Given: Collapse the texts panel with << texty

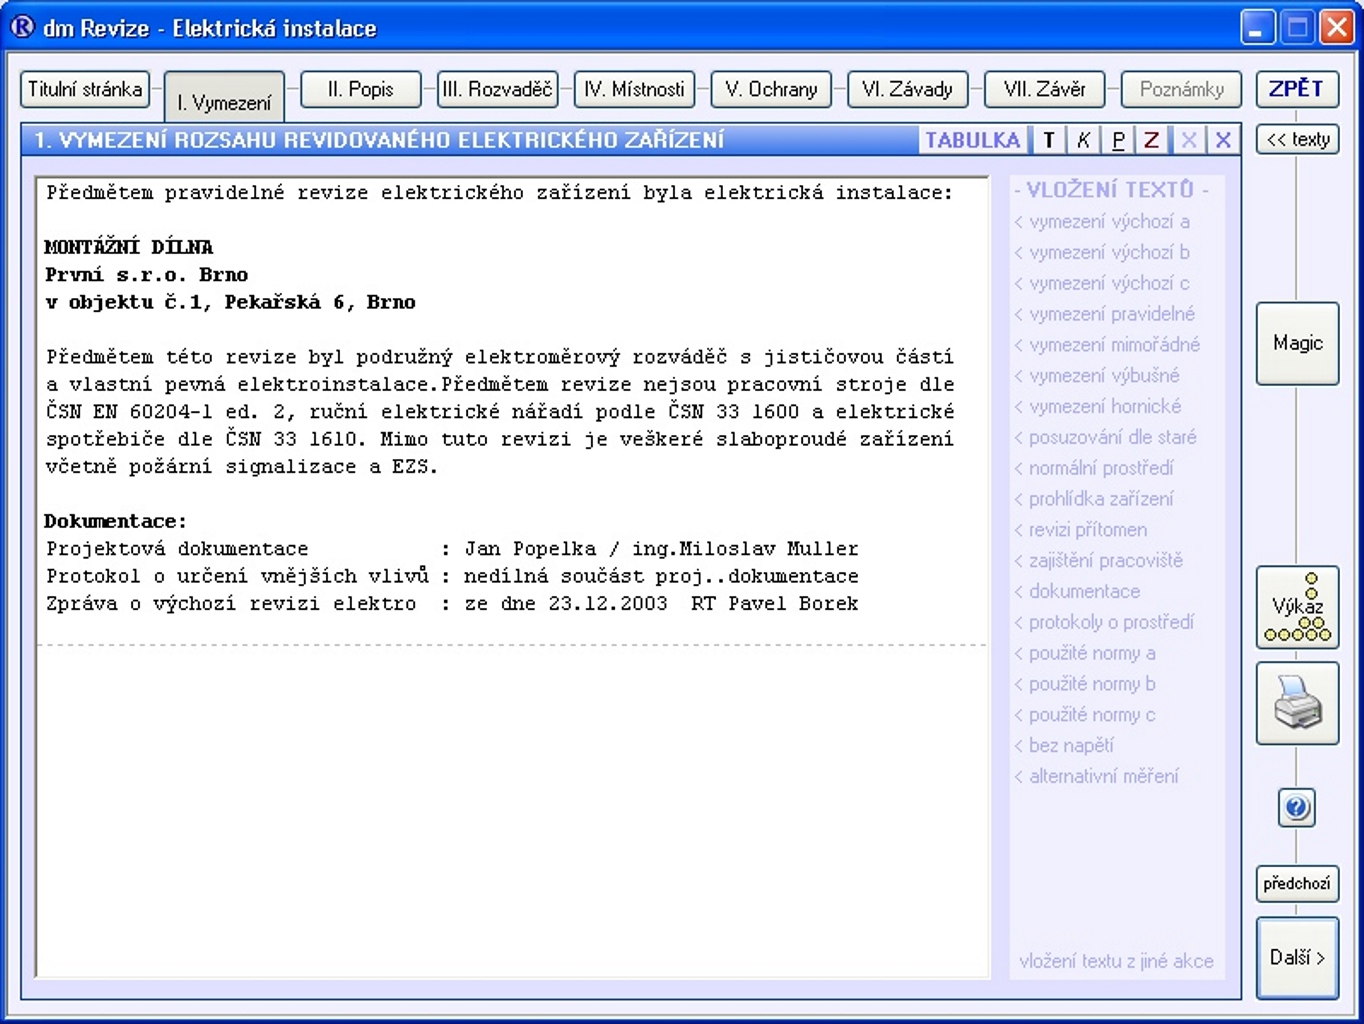Looking at the screenshot, I should click(x=1297, y=139).
